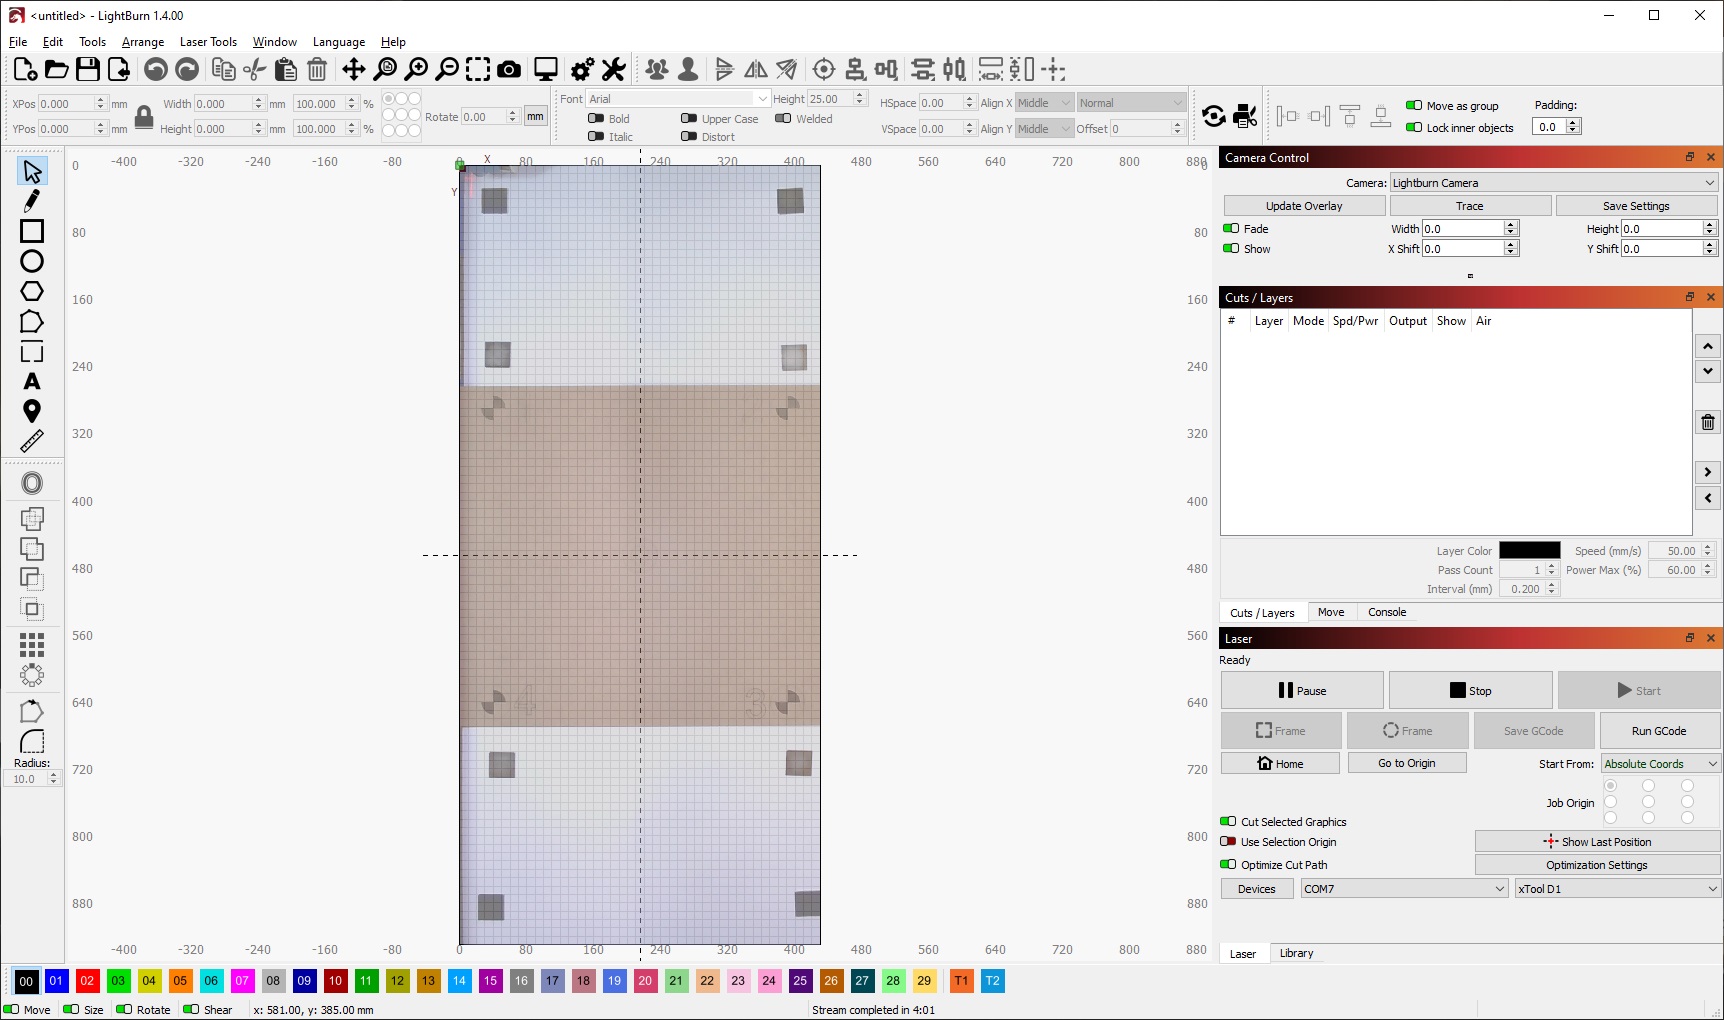The height and width of the screenshot is (1020, 1724).
Task: Click the Redo arrow icon
Action: pyautogui.click(x=187, y=69)
